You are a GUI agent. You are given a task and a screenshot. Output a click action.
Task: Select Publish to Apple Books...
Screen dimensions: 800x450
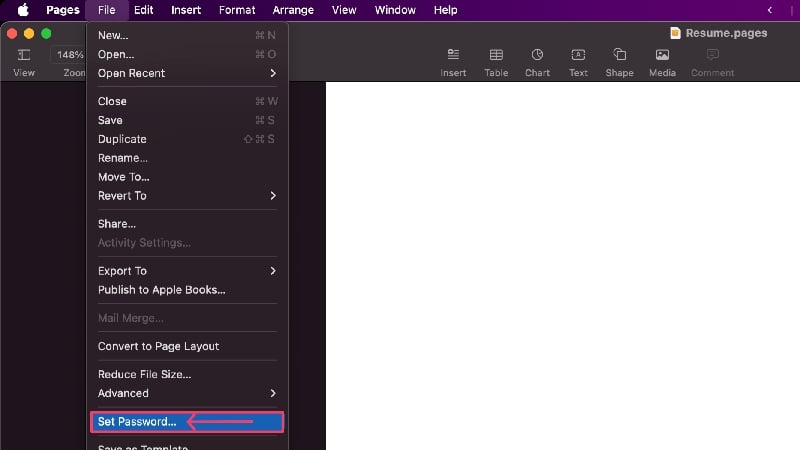point(187,289)
